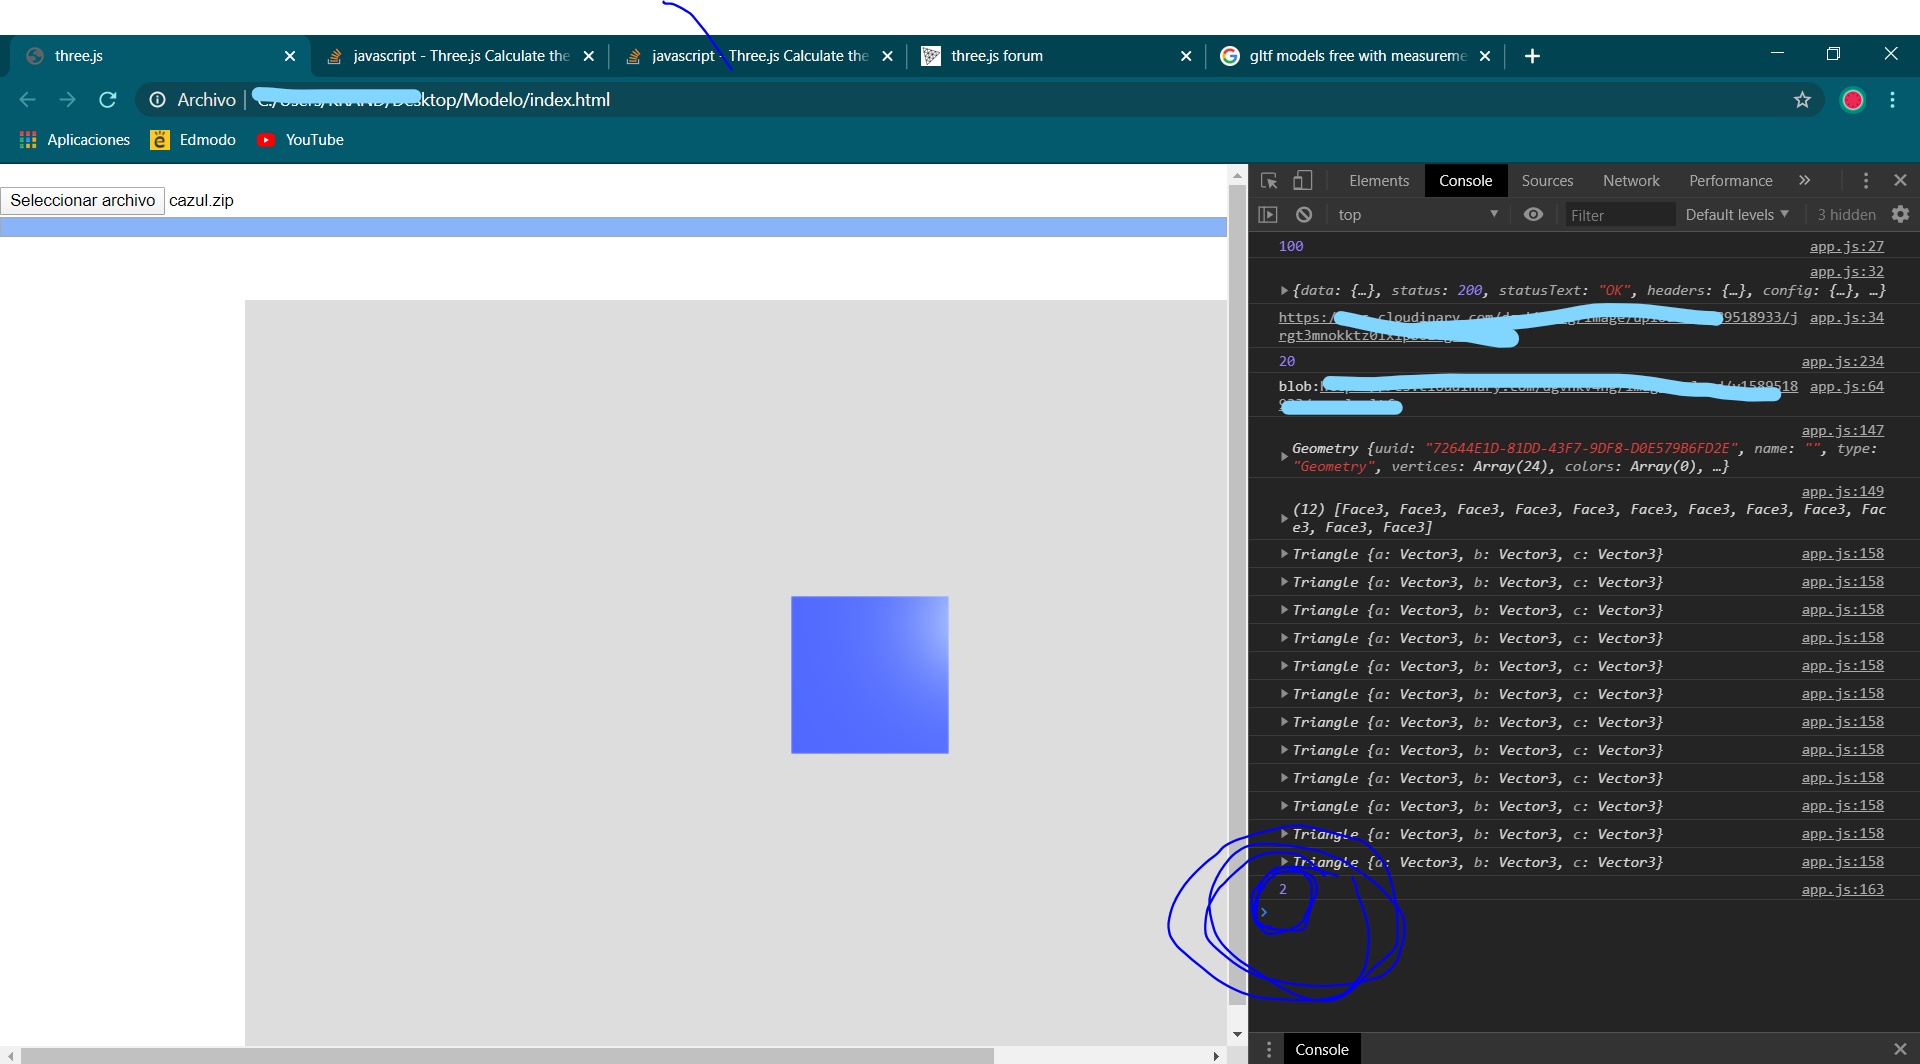Show more DevTools tabs chevron

coord(1804,181)
